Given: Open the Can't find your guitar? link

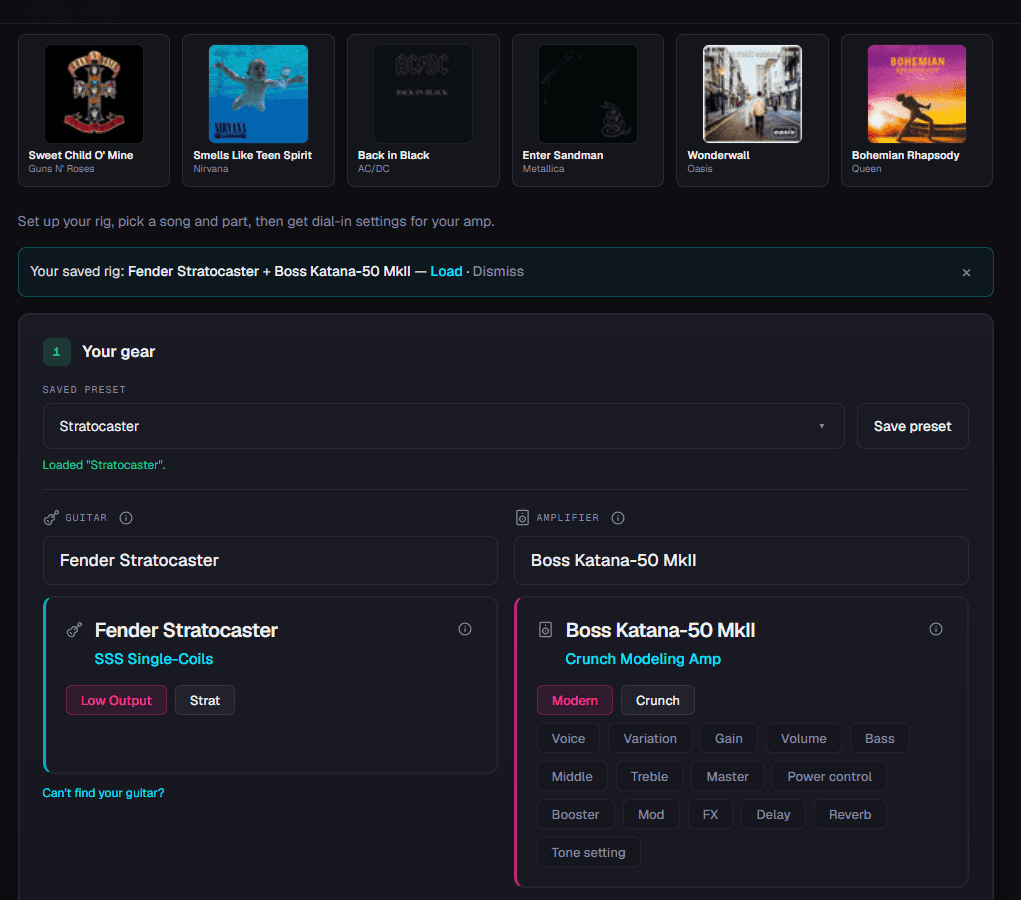Looking at the screenshot, I should [104, 793].
